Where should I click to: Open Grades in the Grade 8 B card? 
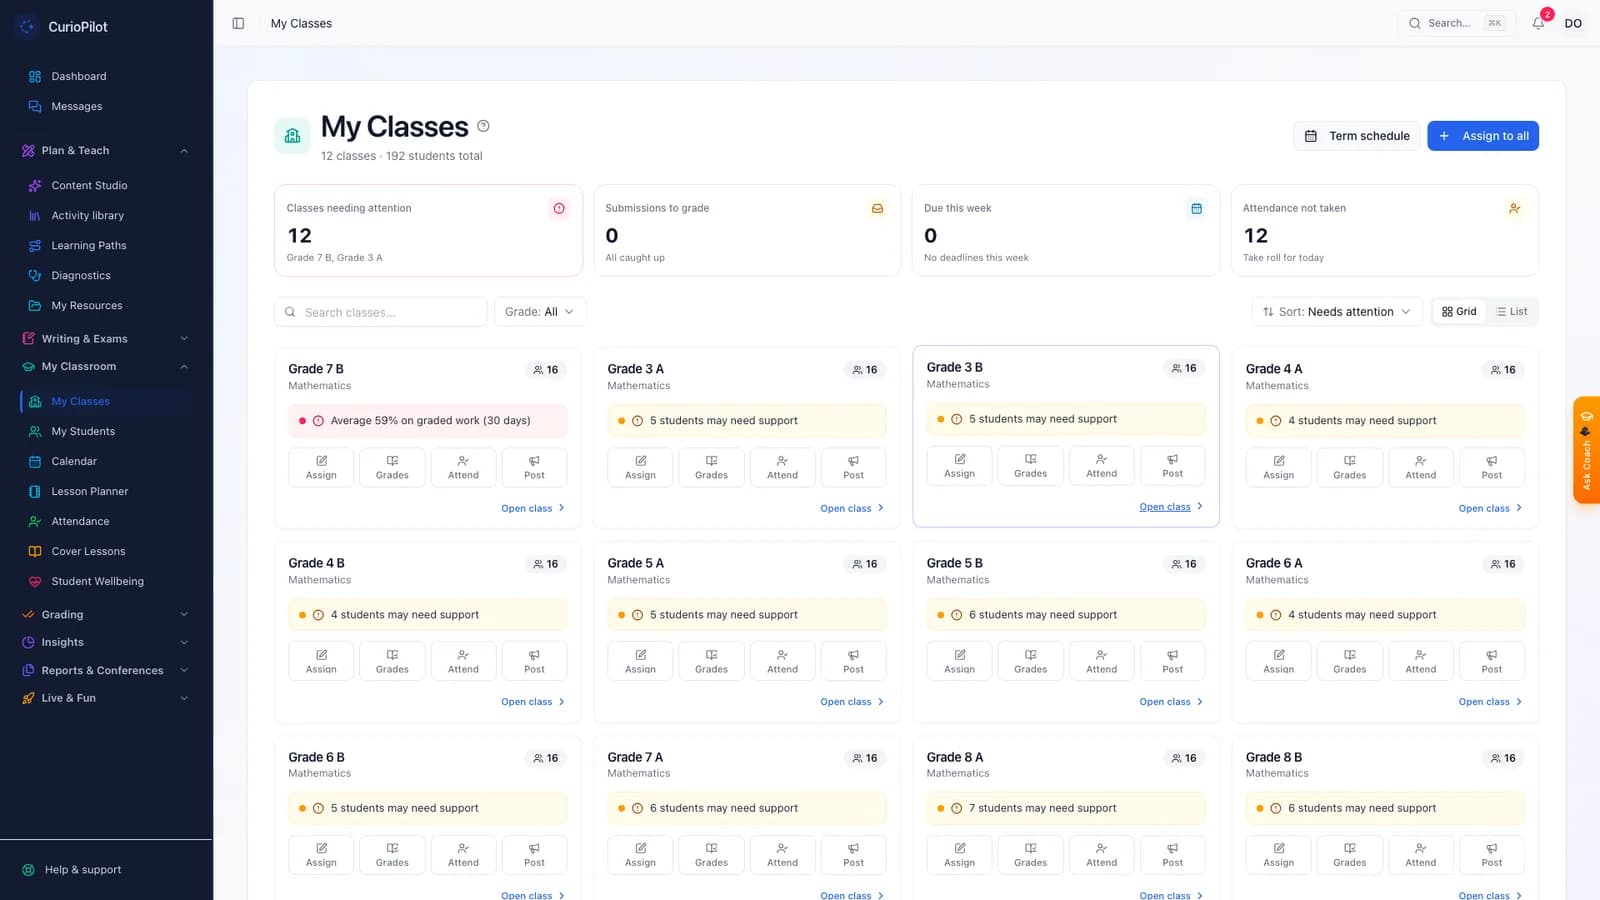[x=1349, y=854]
